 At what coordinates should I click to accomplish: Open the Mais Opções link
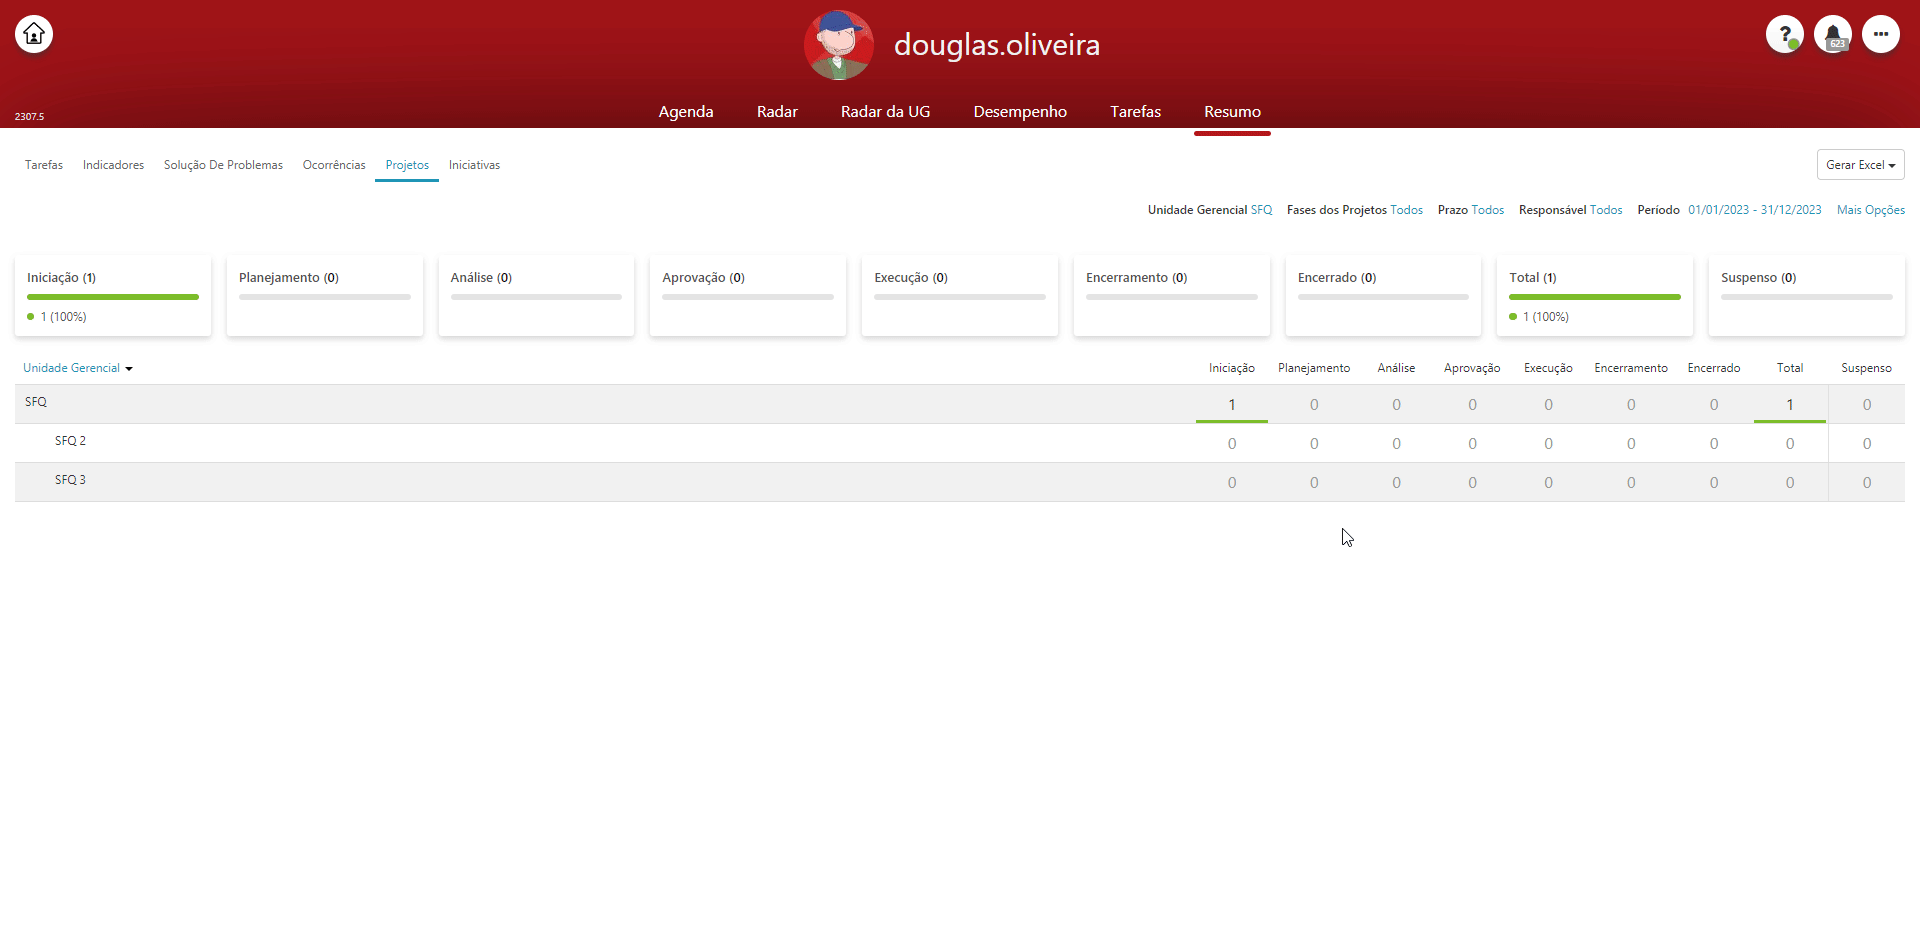1871,210
